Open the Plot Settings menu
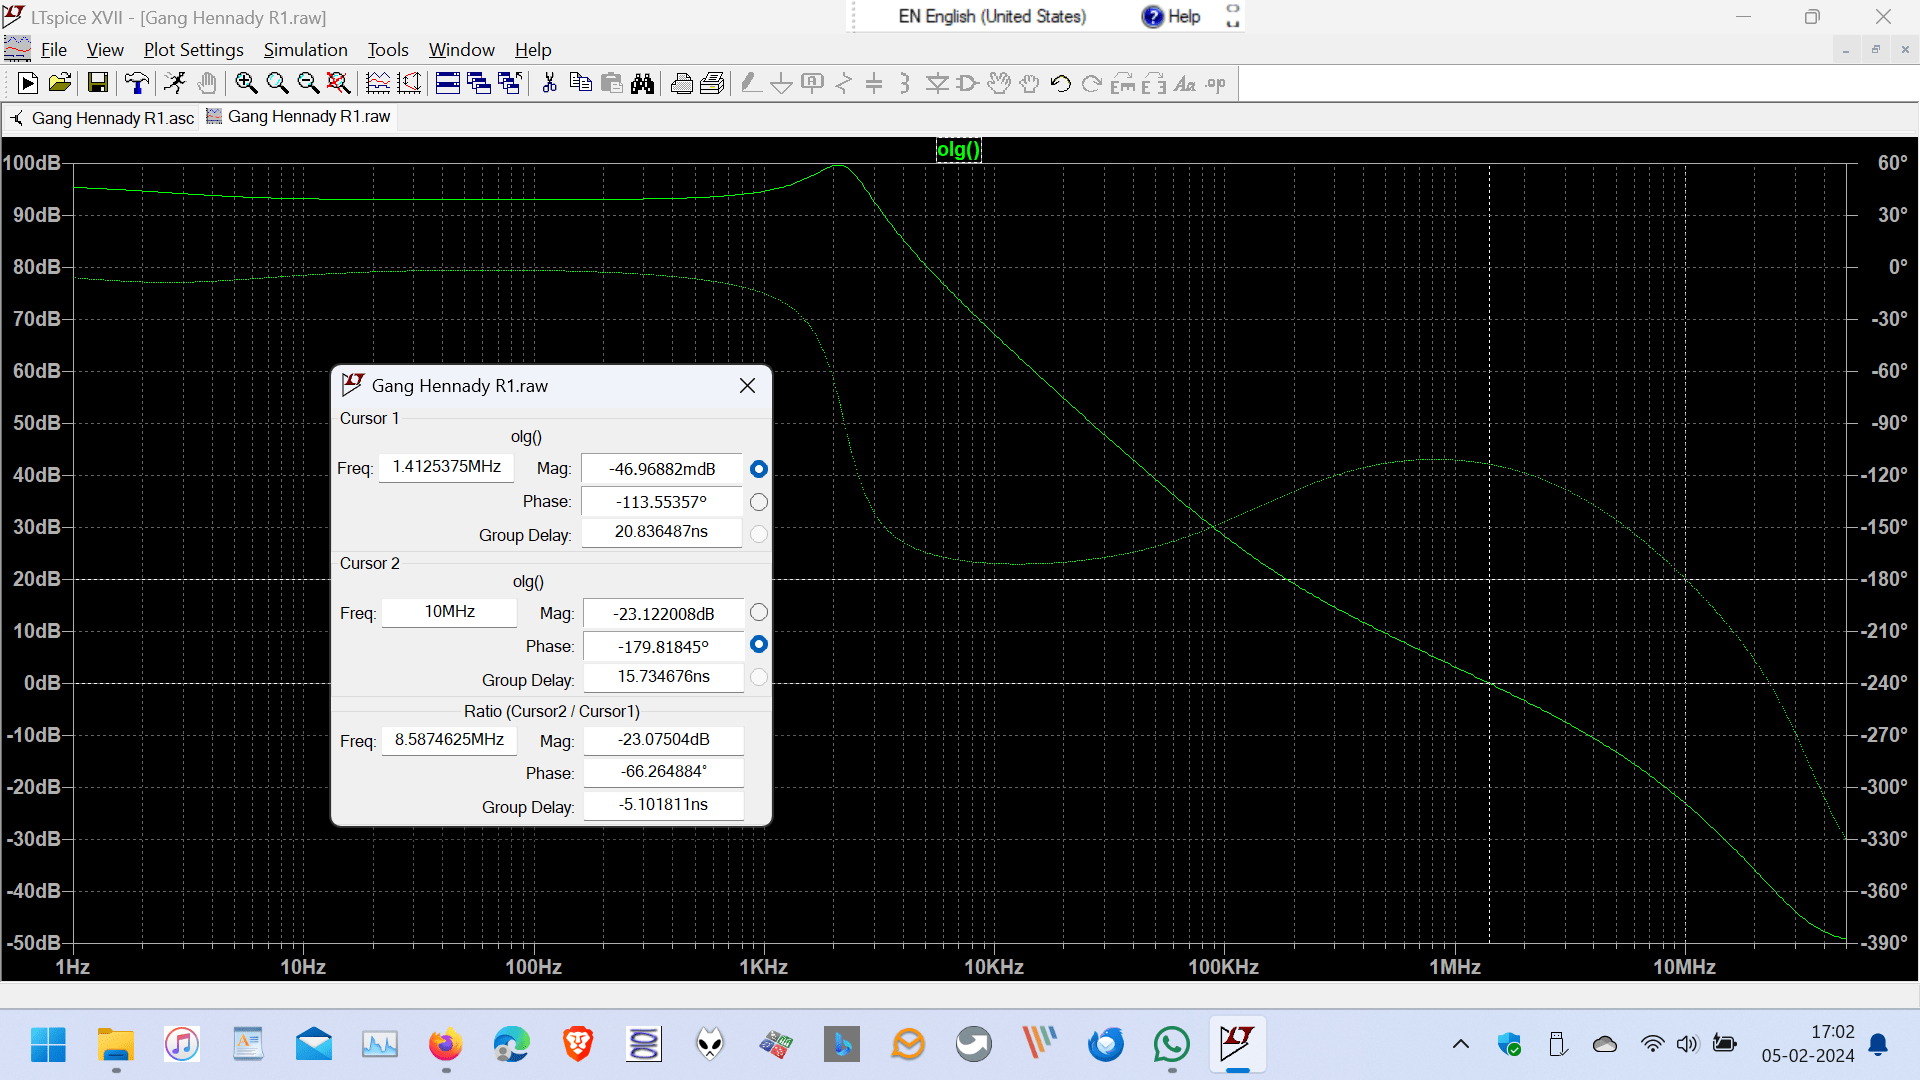The image size is (1920, 1080). 194,50
